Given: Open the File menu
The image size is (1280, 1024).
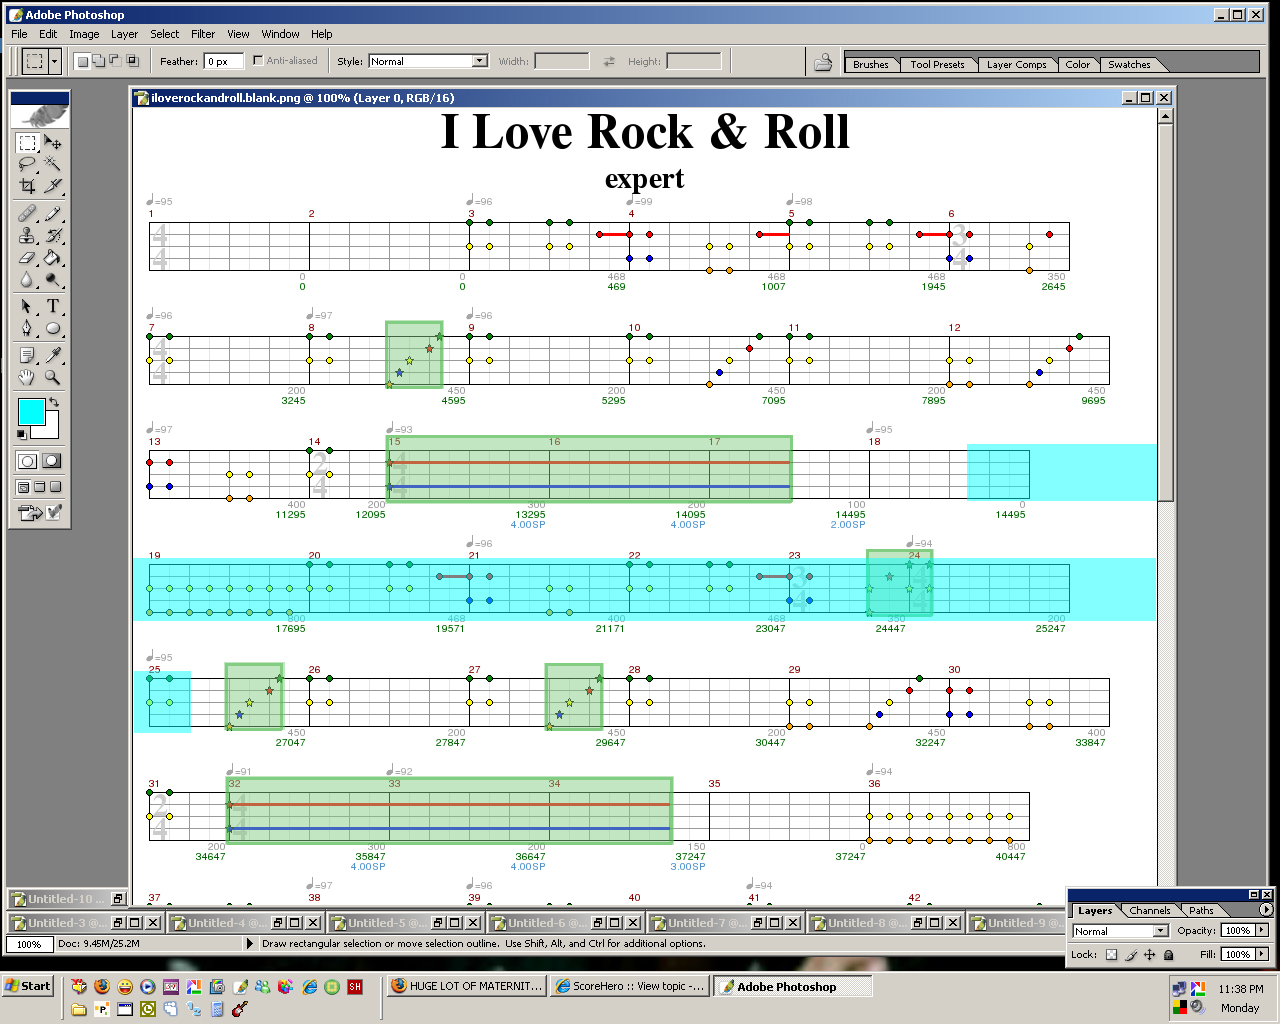Looking at the screenshot, I should click(19, 34).
